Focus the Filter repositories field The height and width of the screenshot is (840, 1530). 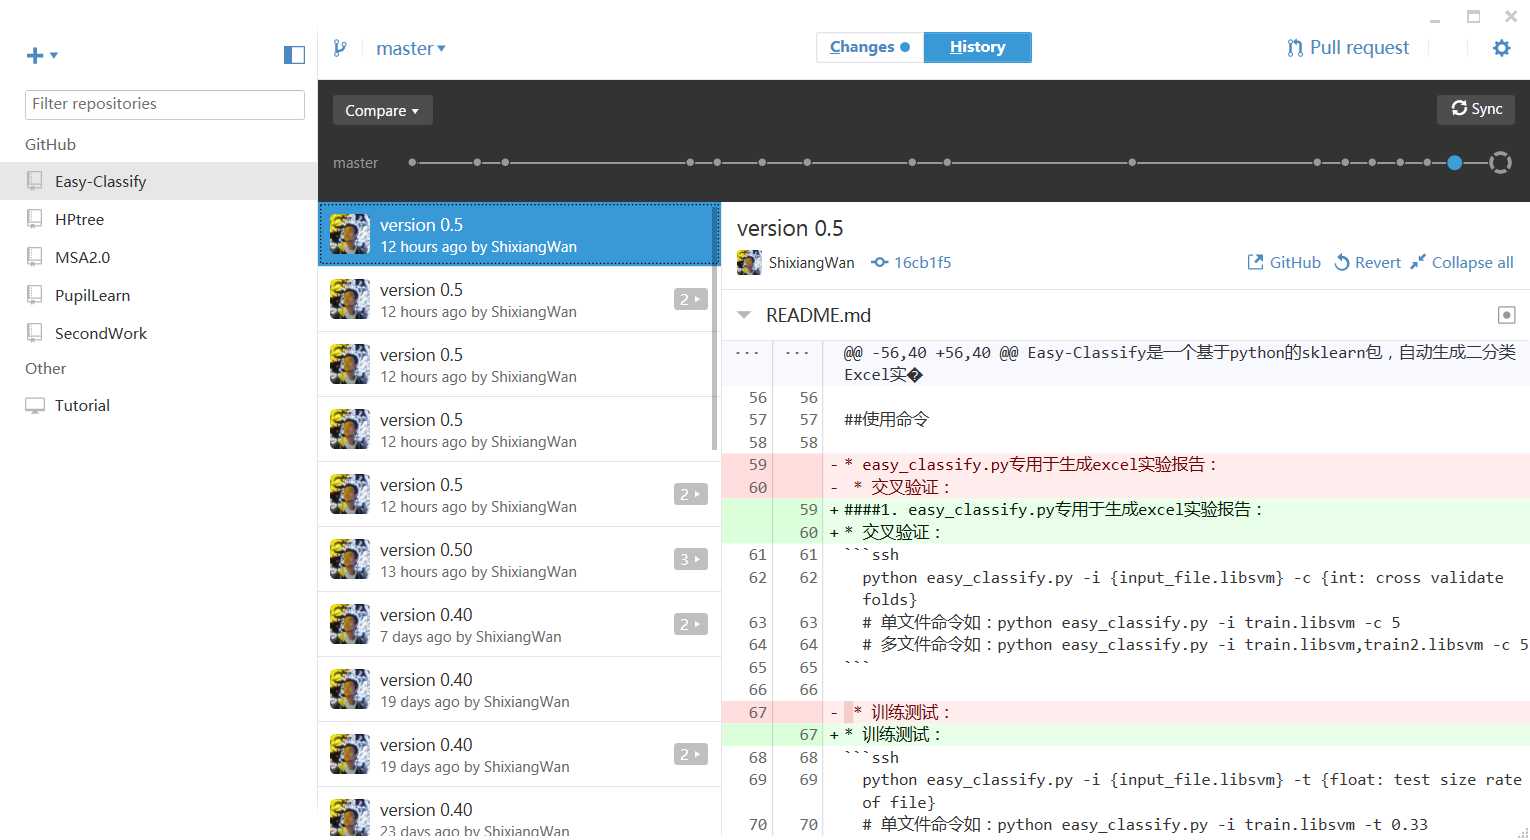click(x=165, y=104)
